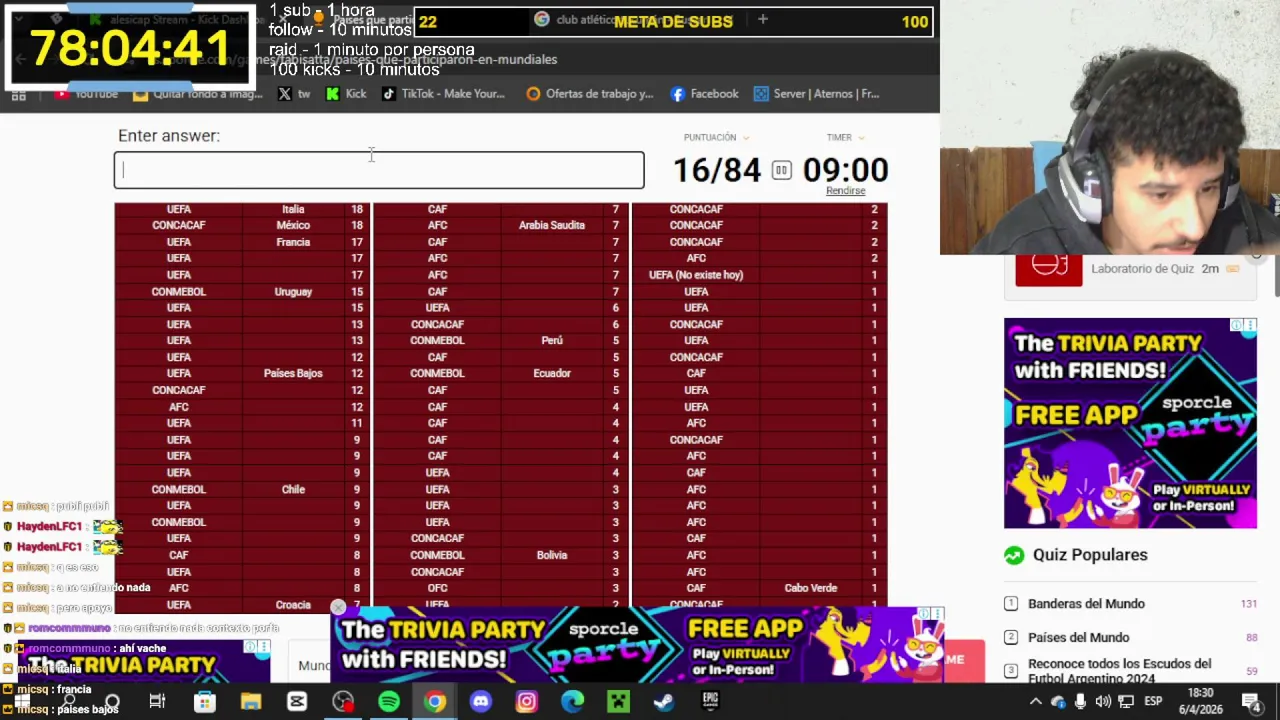Open the X tw bookmark
This screenshot has height=720, width=1280.
[294, 94]
